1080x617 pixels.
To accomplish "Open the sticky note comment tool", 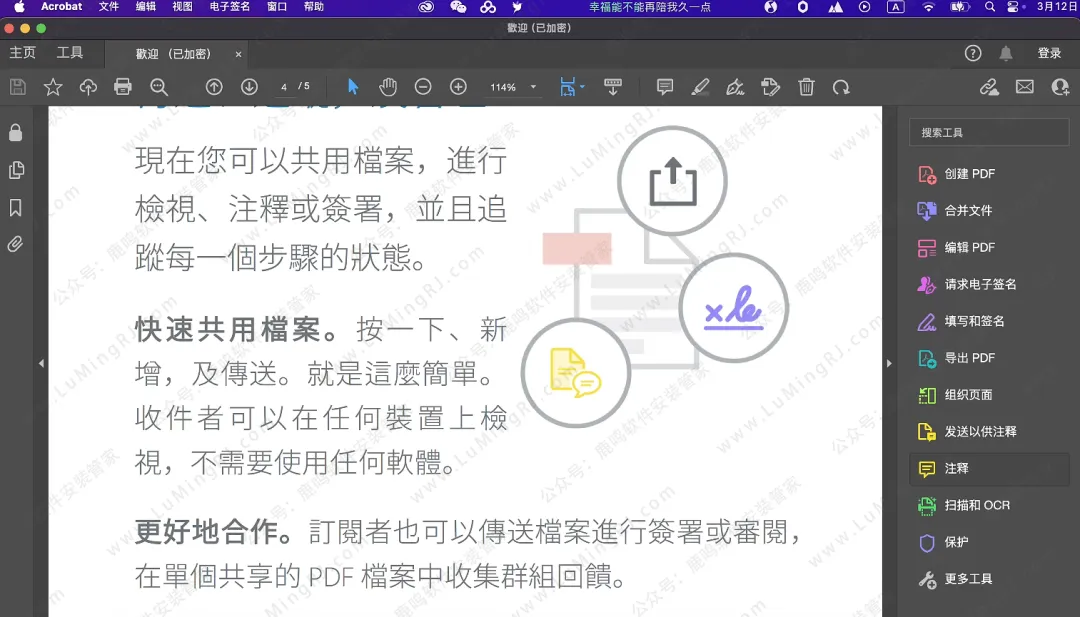I will pos(664,87).
